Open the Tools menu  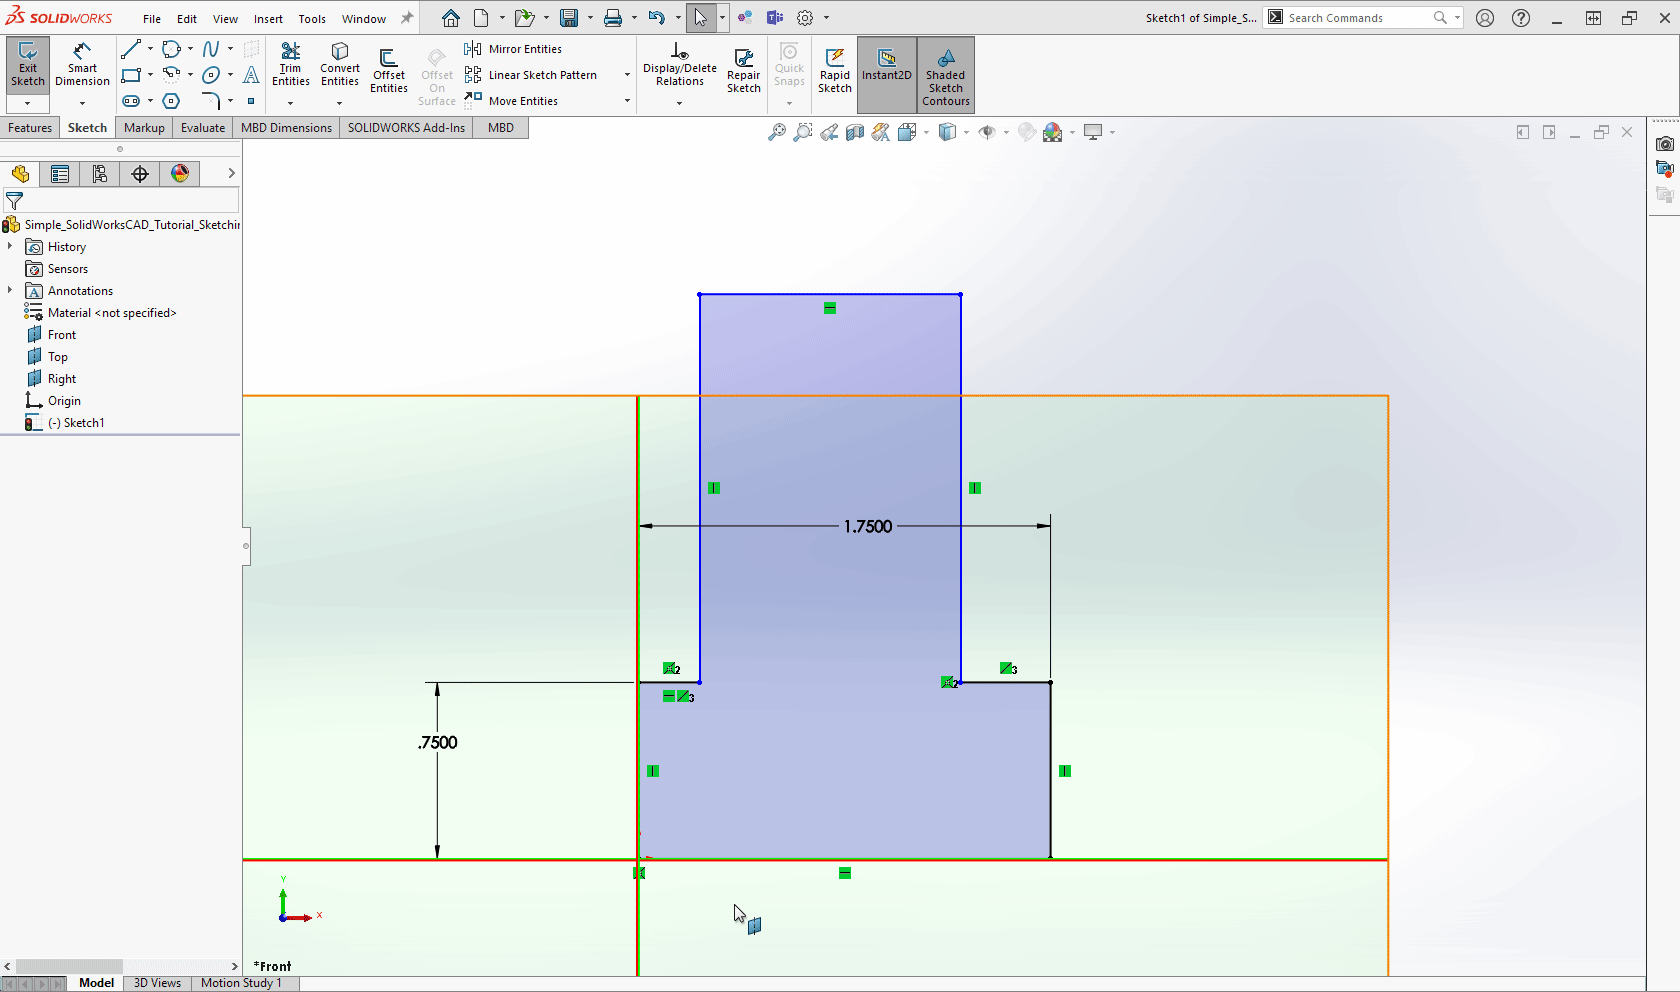[312, 18]
